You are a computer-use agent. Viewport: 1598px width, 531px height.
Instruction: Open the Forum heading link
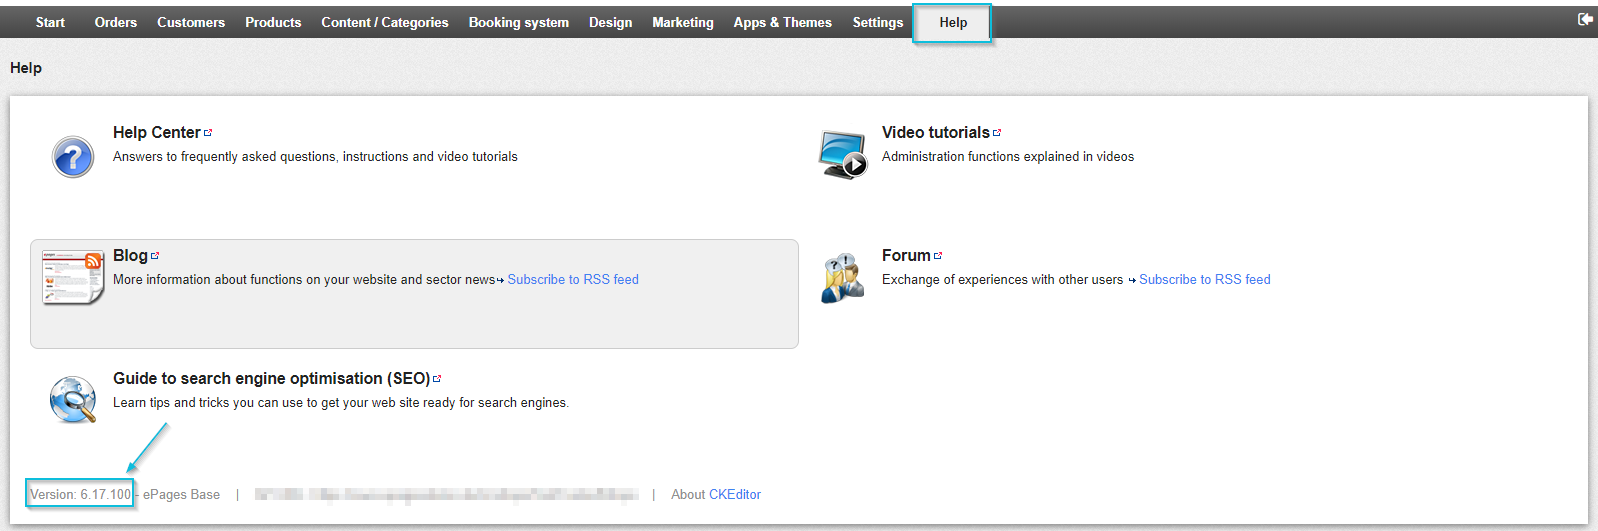[906, 255]
